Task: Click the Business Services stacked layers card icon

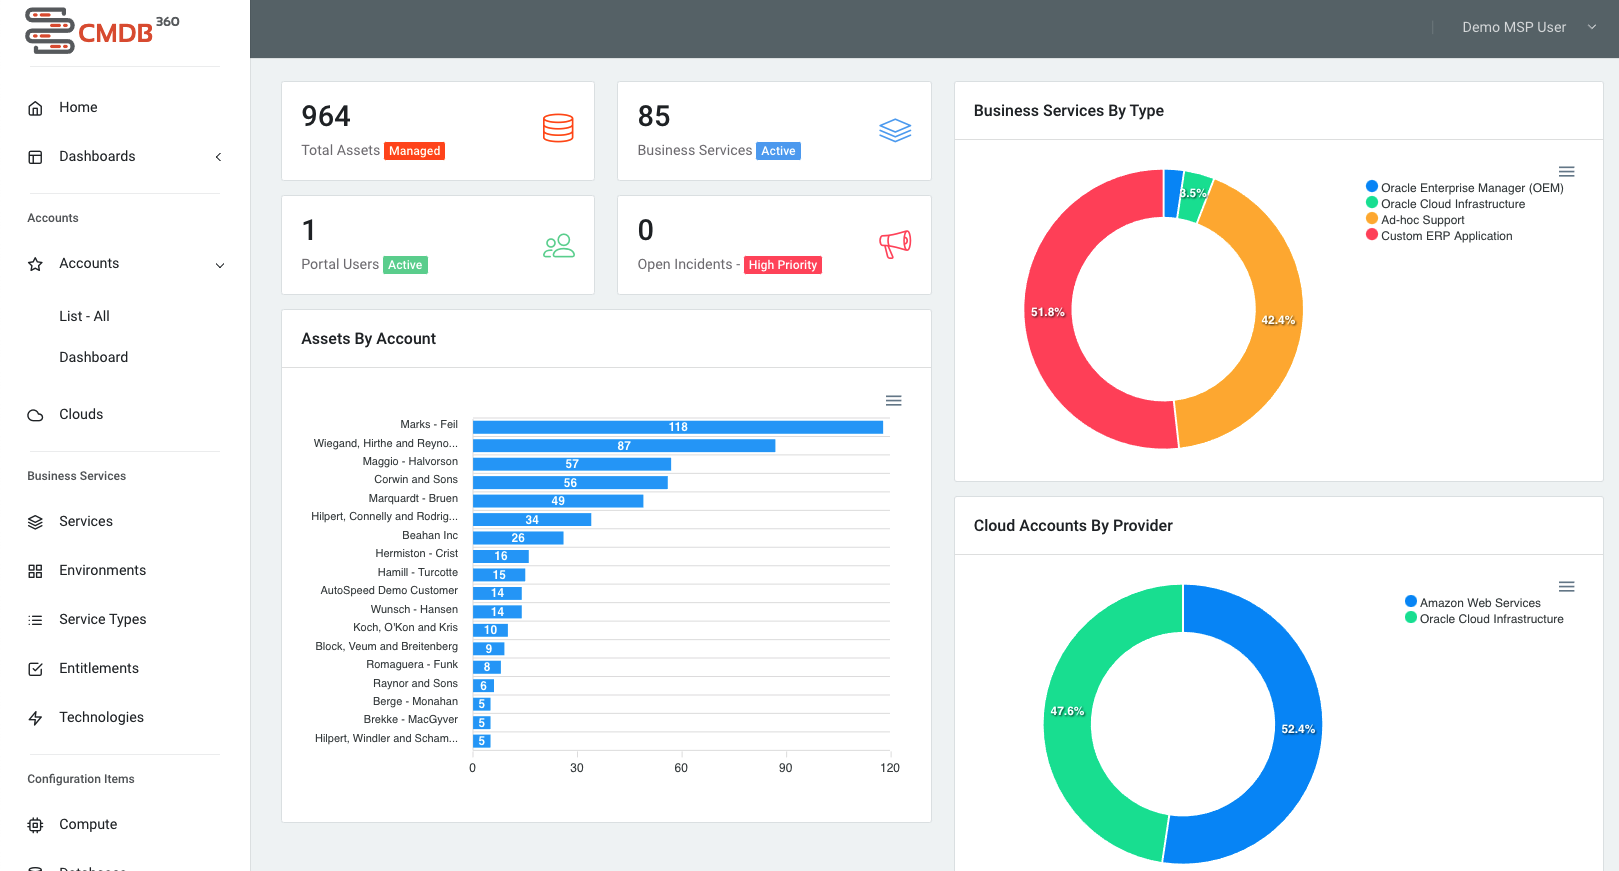Action: tap(895, 130)
